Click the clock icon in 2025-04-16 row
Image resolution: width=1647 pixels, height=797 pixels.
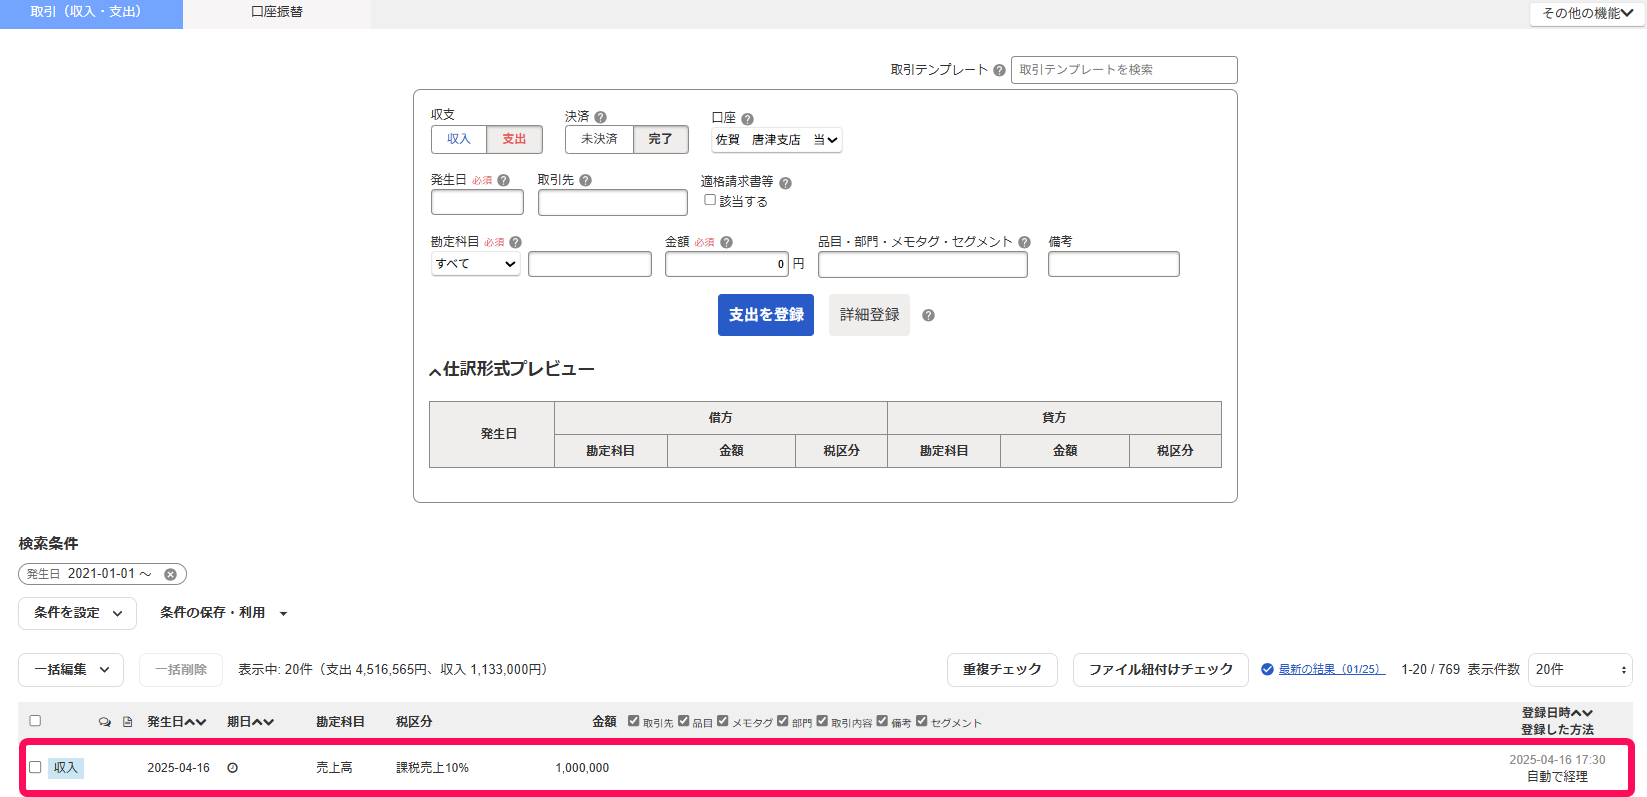point(232,768)
